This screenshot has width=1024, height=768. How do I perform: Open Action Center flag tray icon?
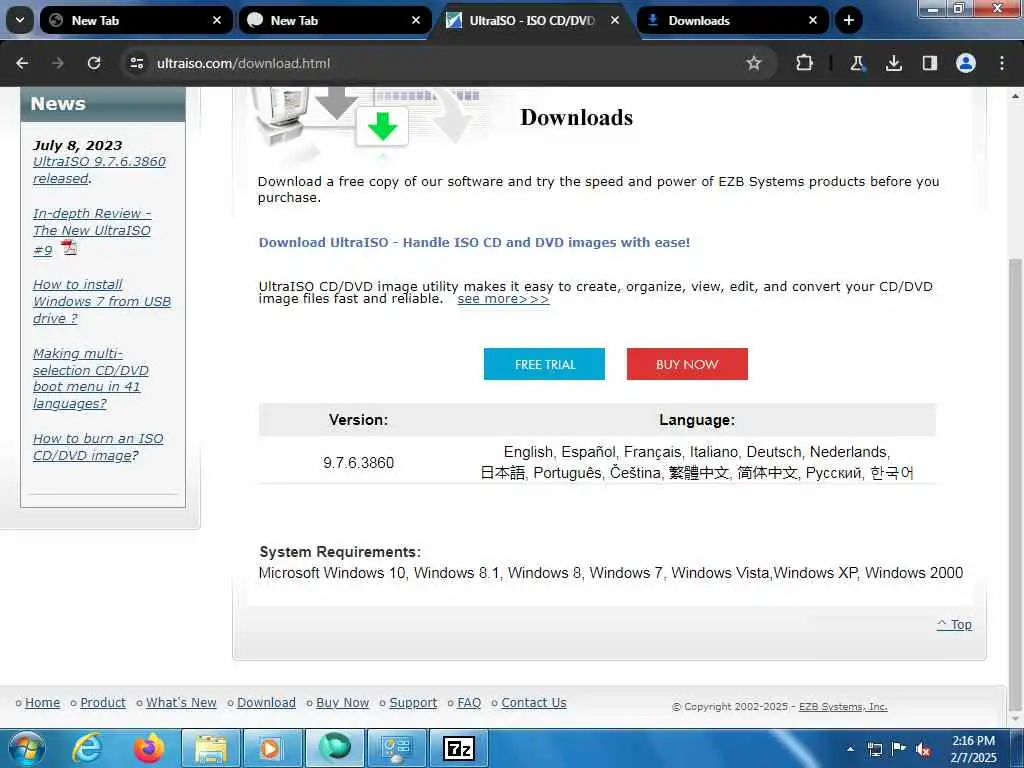(899, 749)
